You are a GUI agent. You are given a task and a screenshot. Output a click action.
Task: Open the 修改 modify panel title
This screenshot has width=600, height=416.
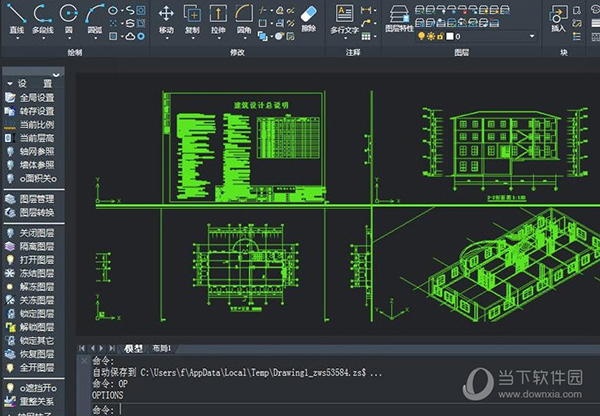click(x=237, y=52)
